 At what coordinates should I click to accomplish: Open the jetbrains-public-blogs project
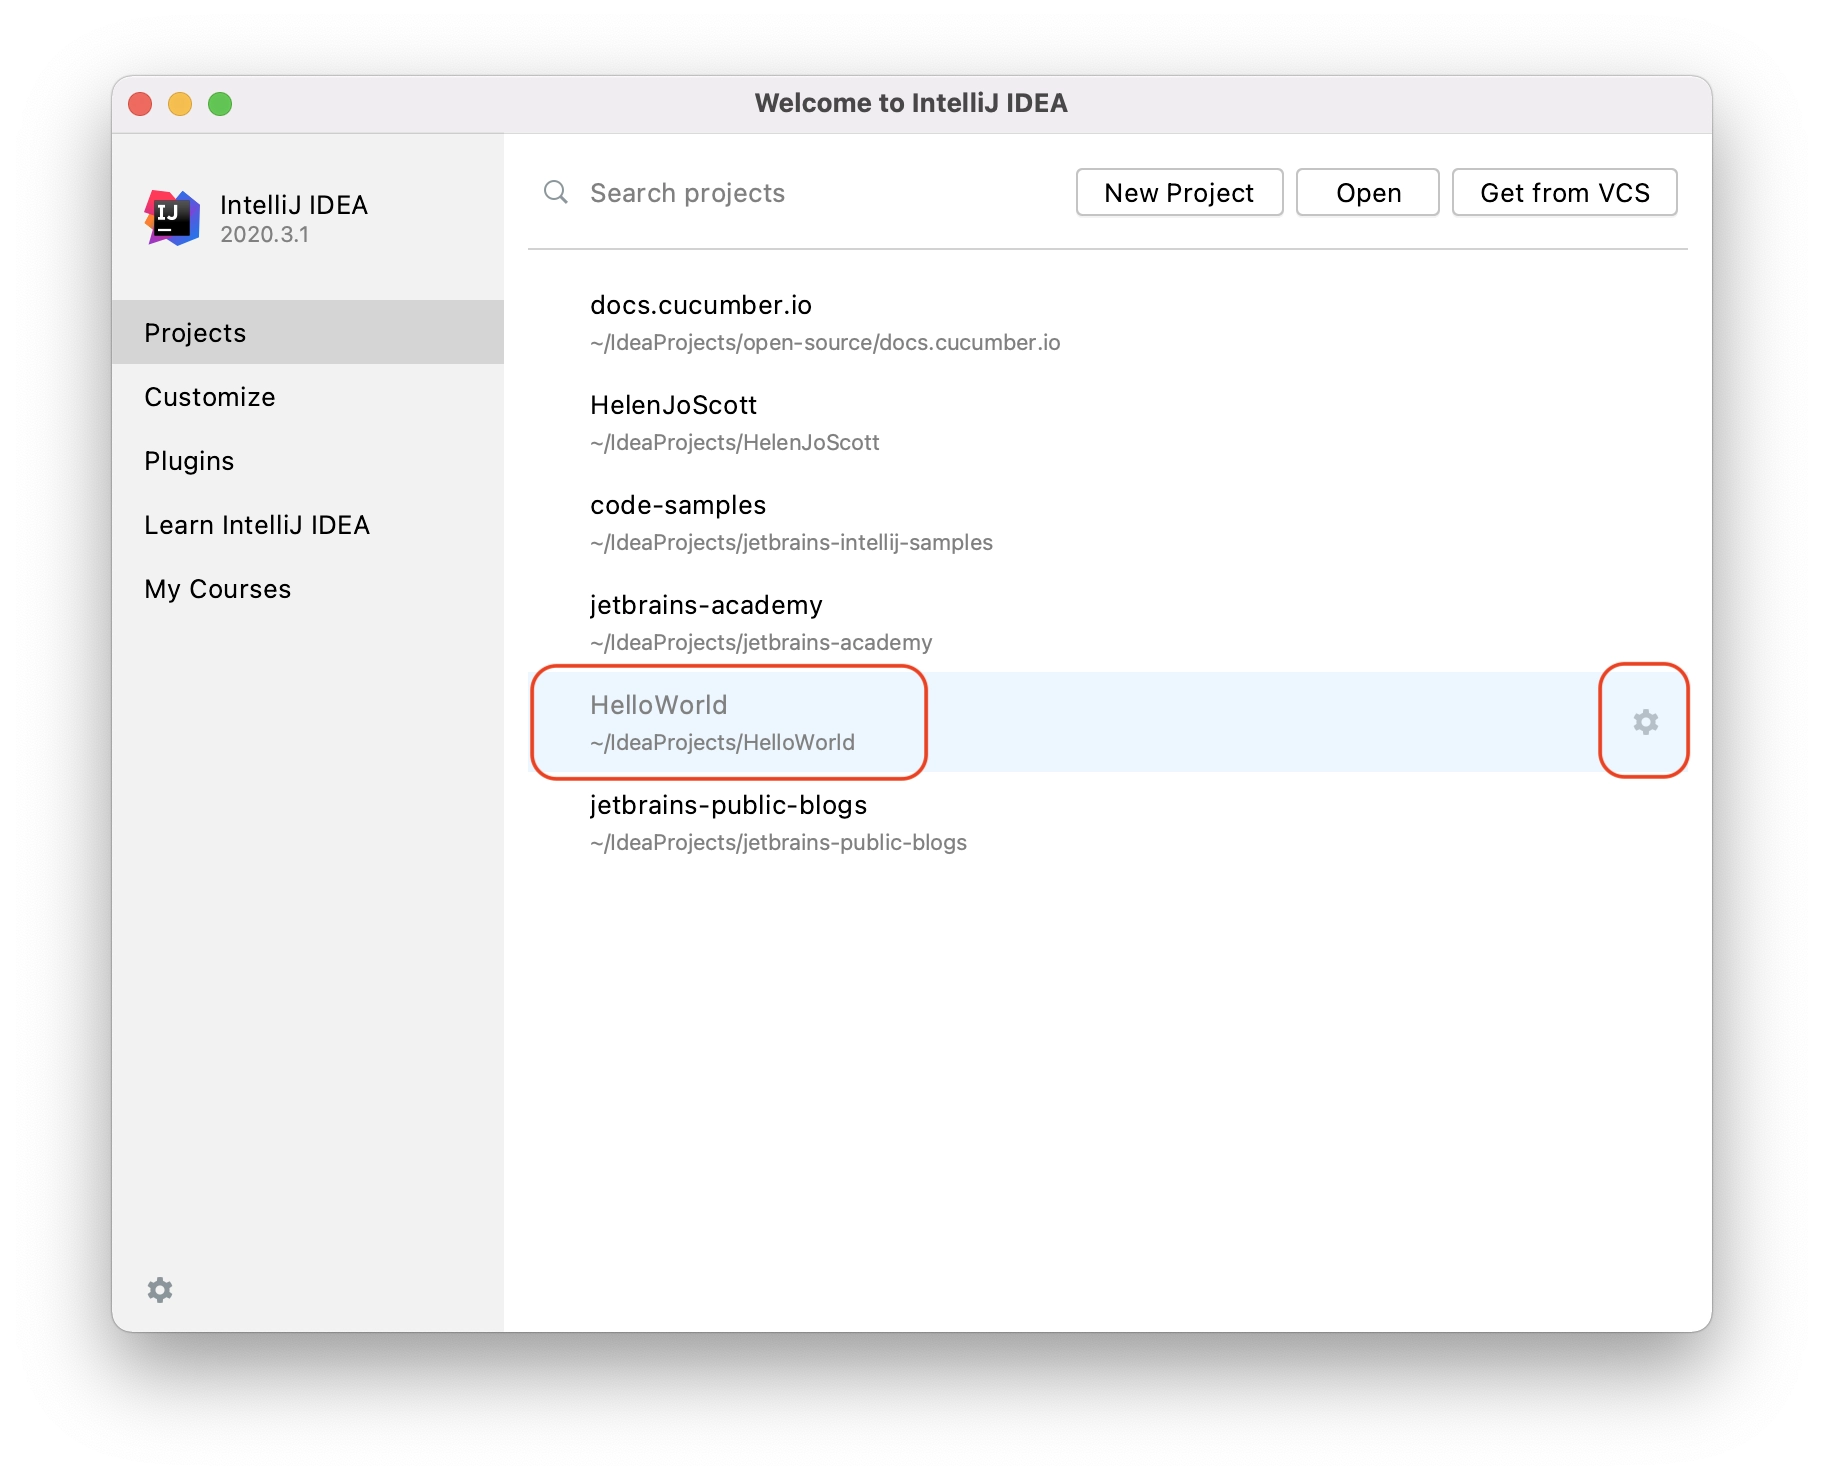(x=1108, y=822)
